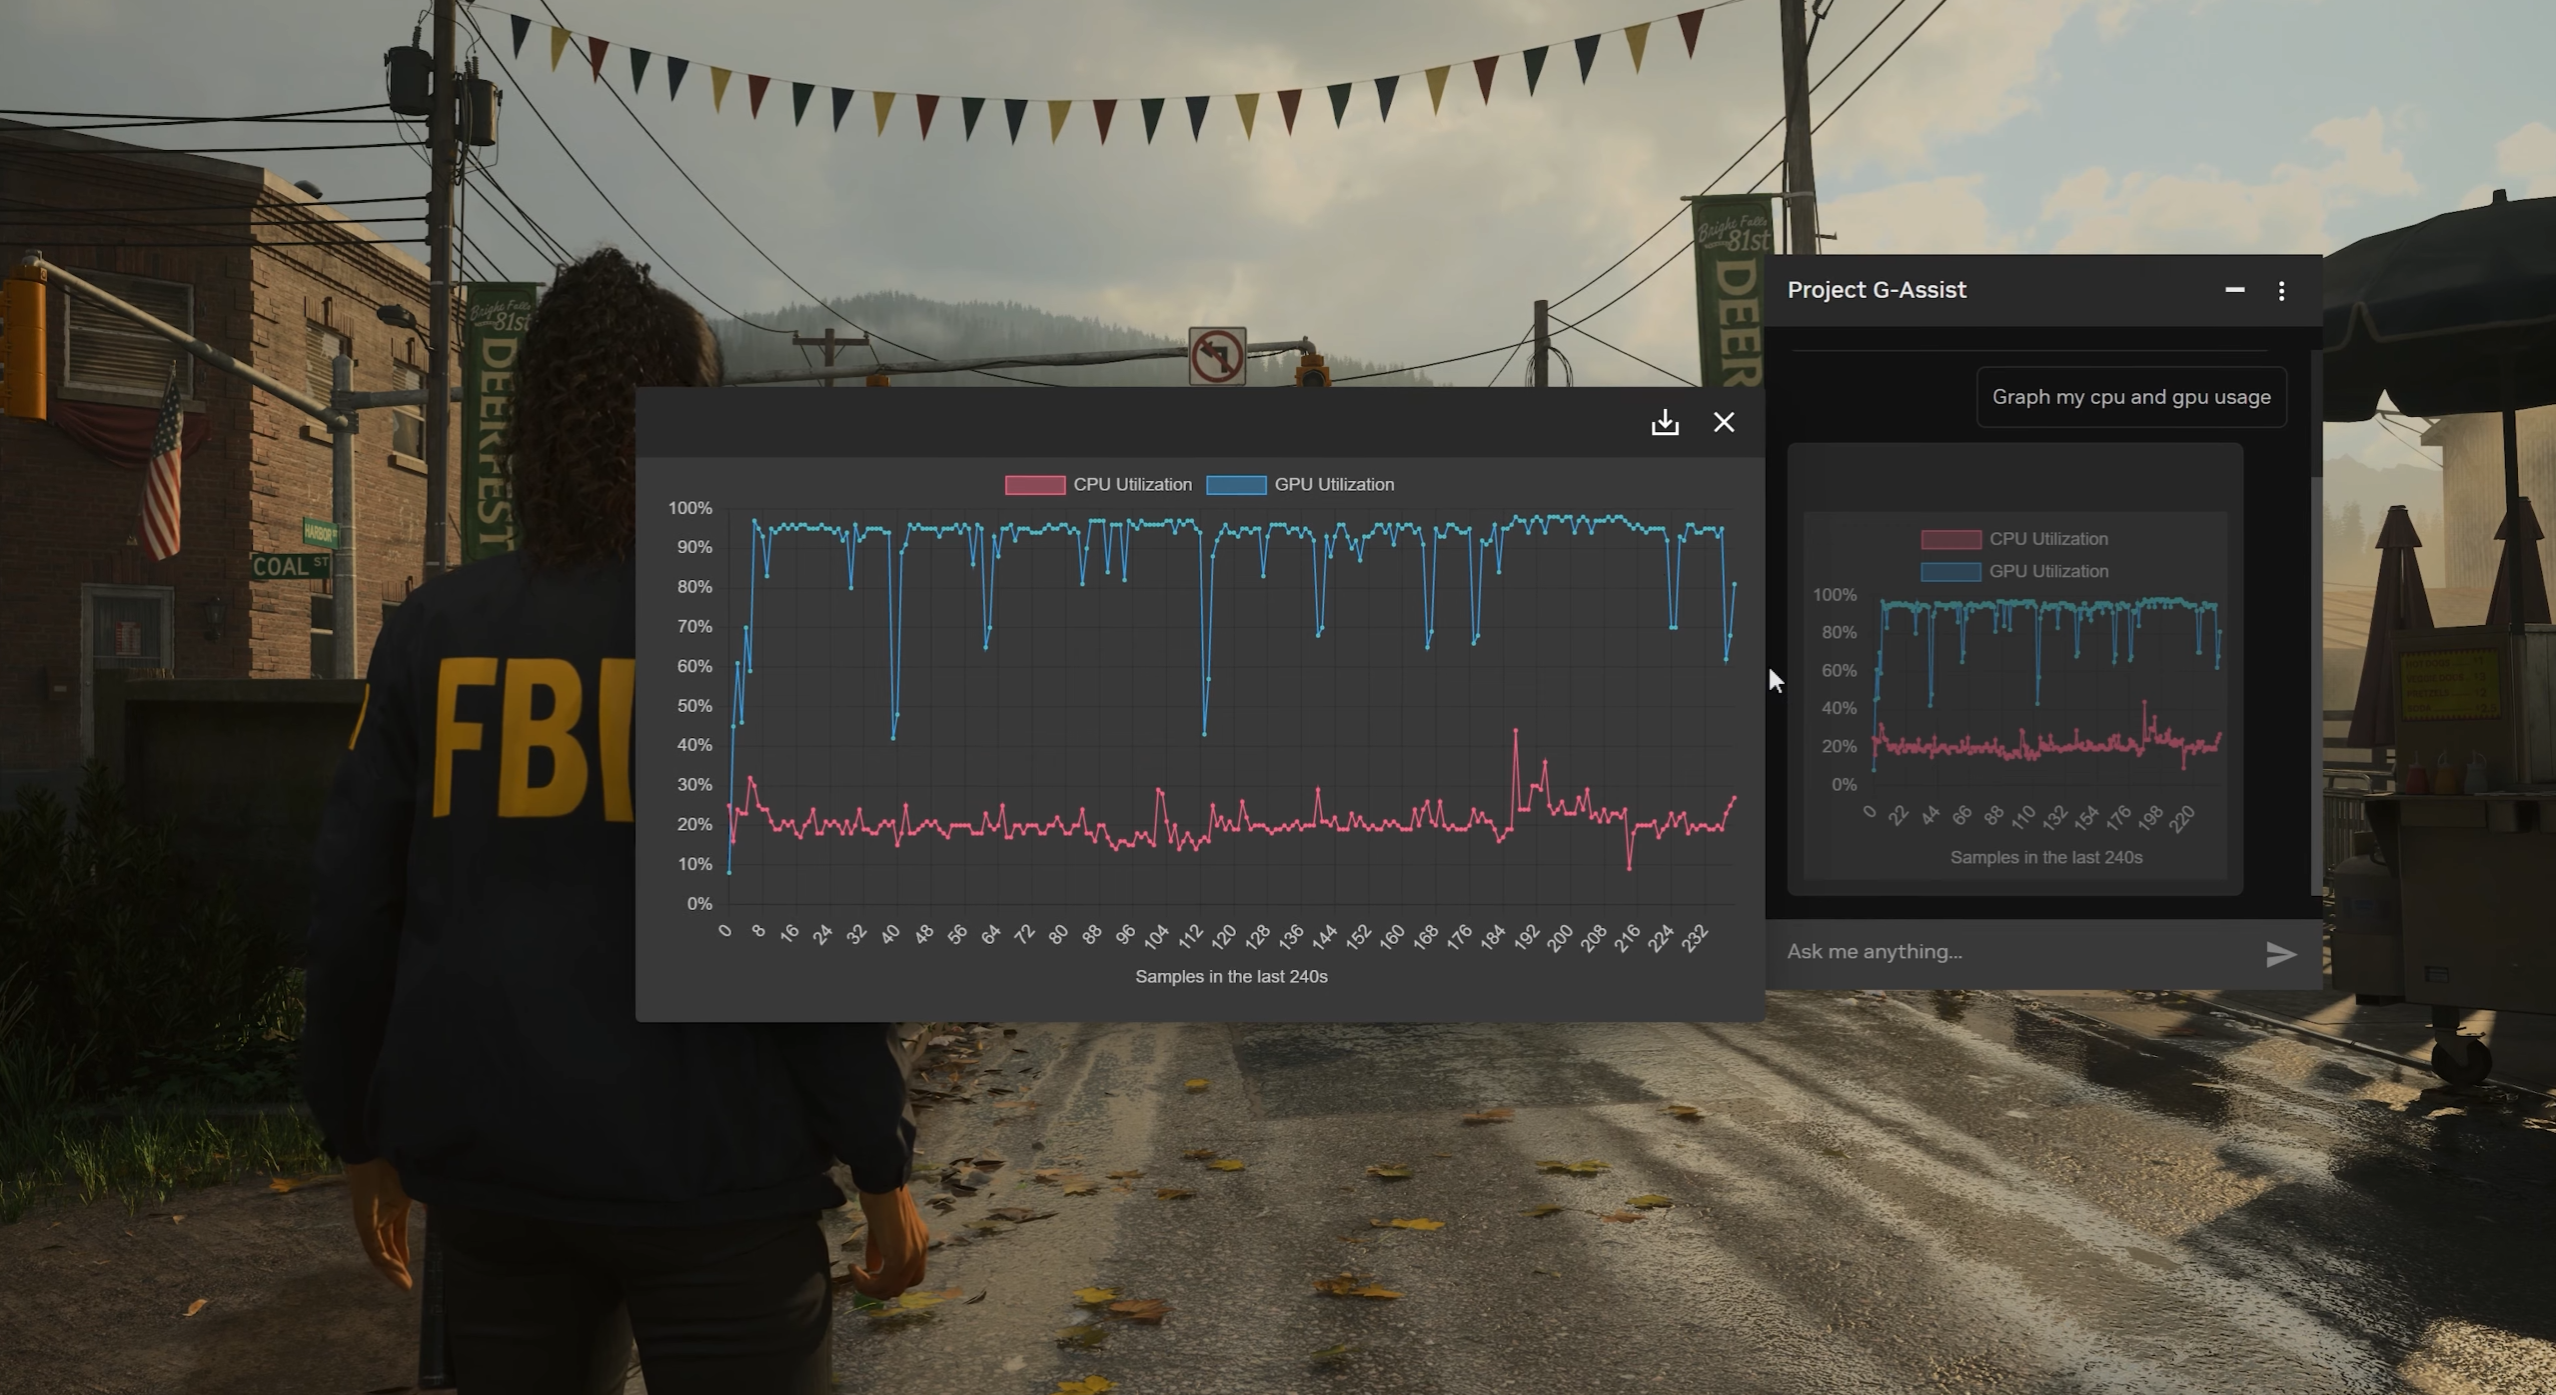Viewport: 2556px width, 1395px height.
Task: Download the enlarged utilization graph
Action: (1664, 422)
